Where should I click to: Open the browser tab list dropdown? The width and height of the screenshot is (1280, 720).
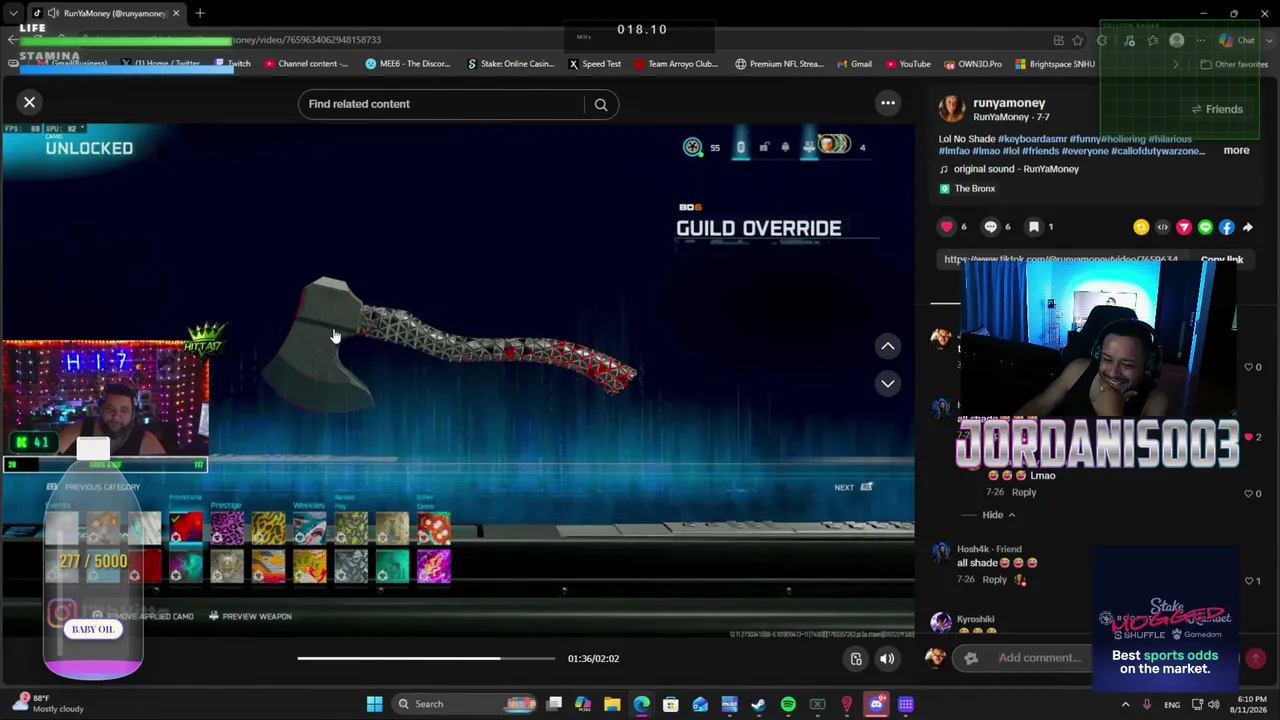click(x=13, y=13)
